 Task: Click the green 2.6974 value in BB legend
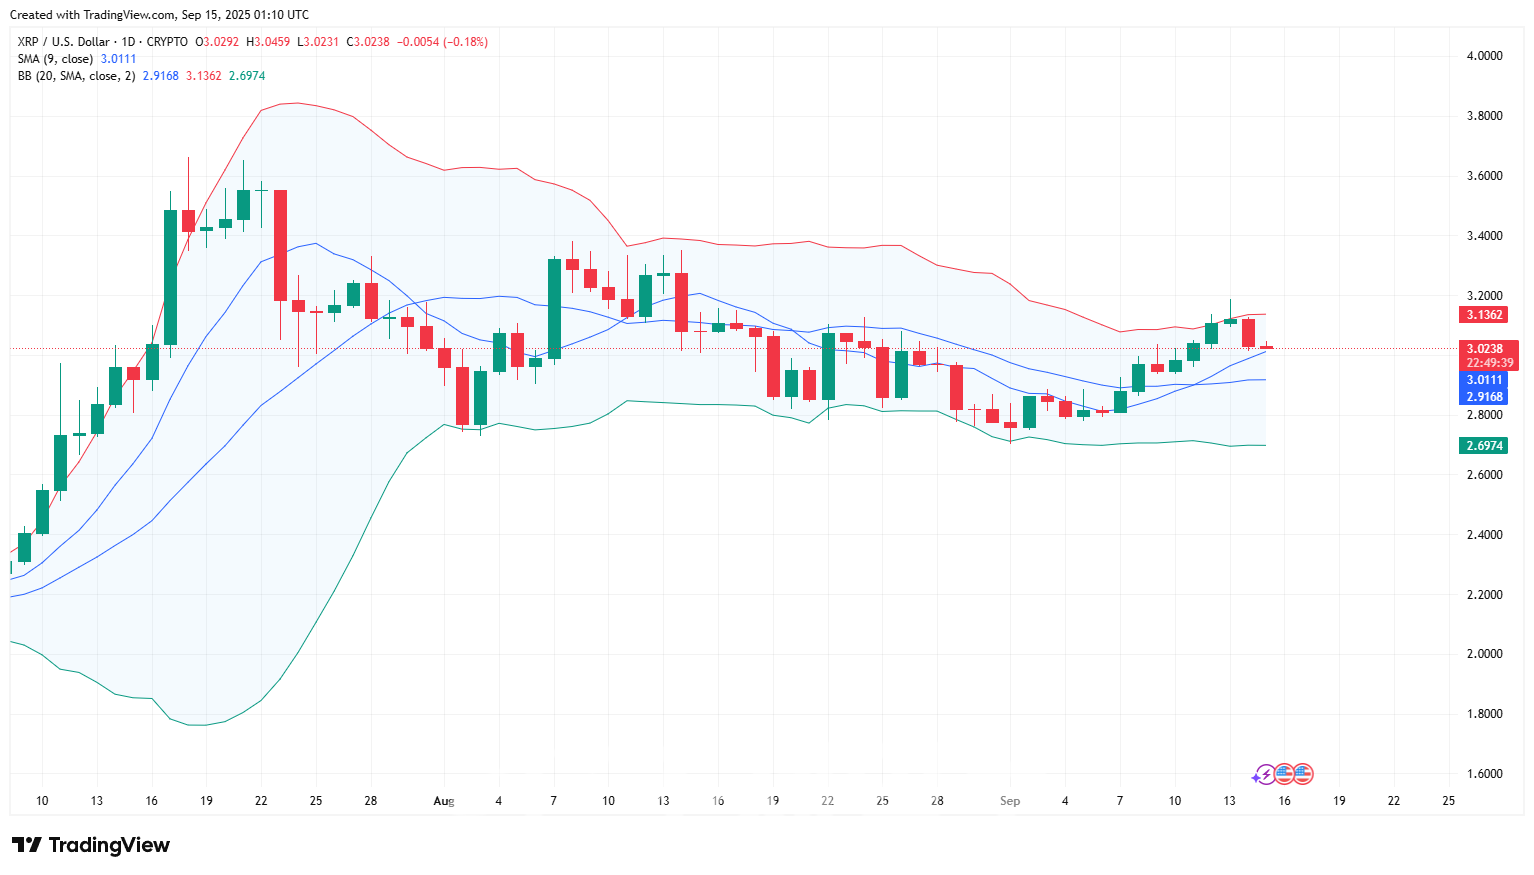point(247,76)
